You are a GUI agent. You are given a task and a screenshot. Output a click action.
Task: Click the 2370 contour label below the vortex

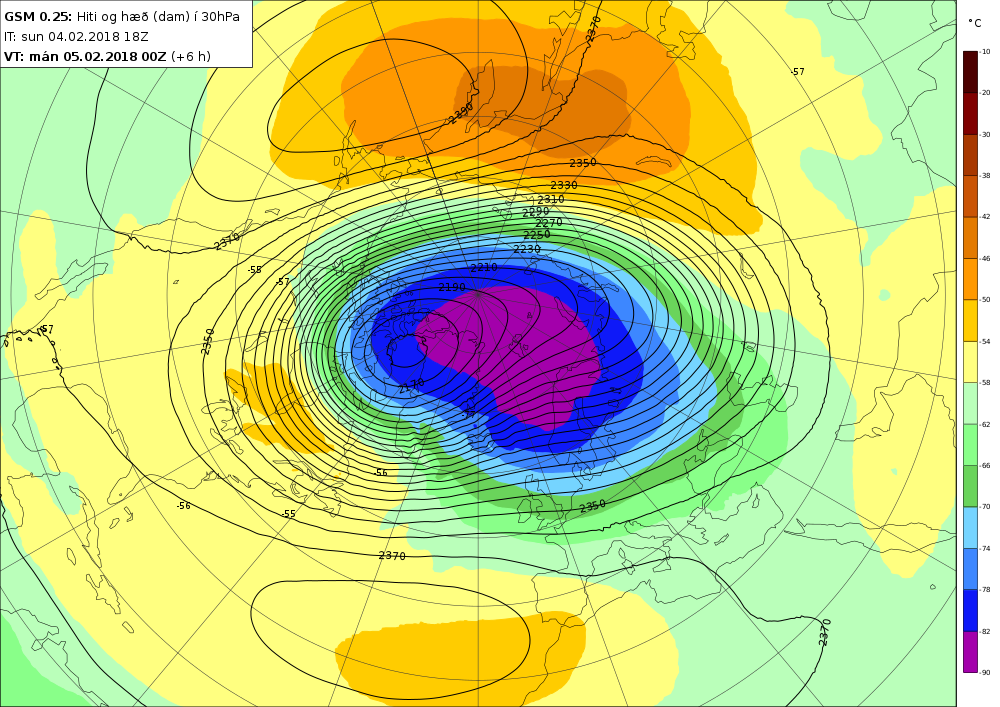[392, 556]
